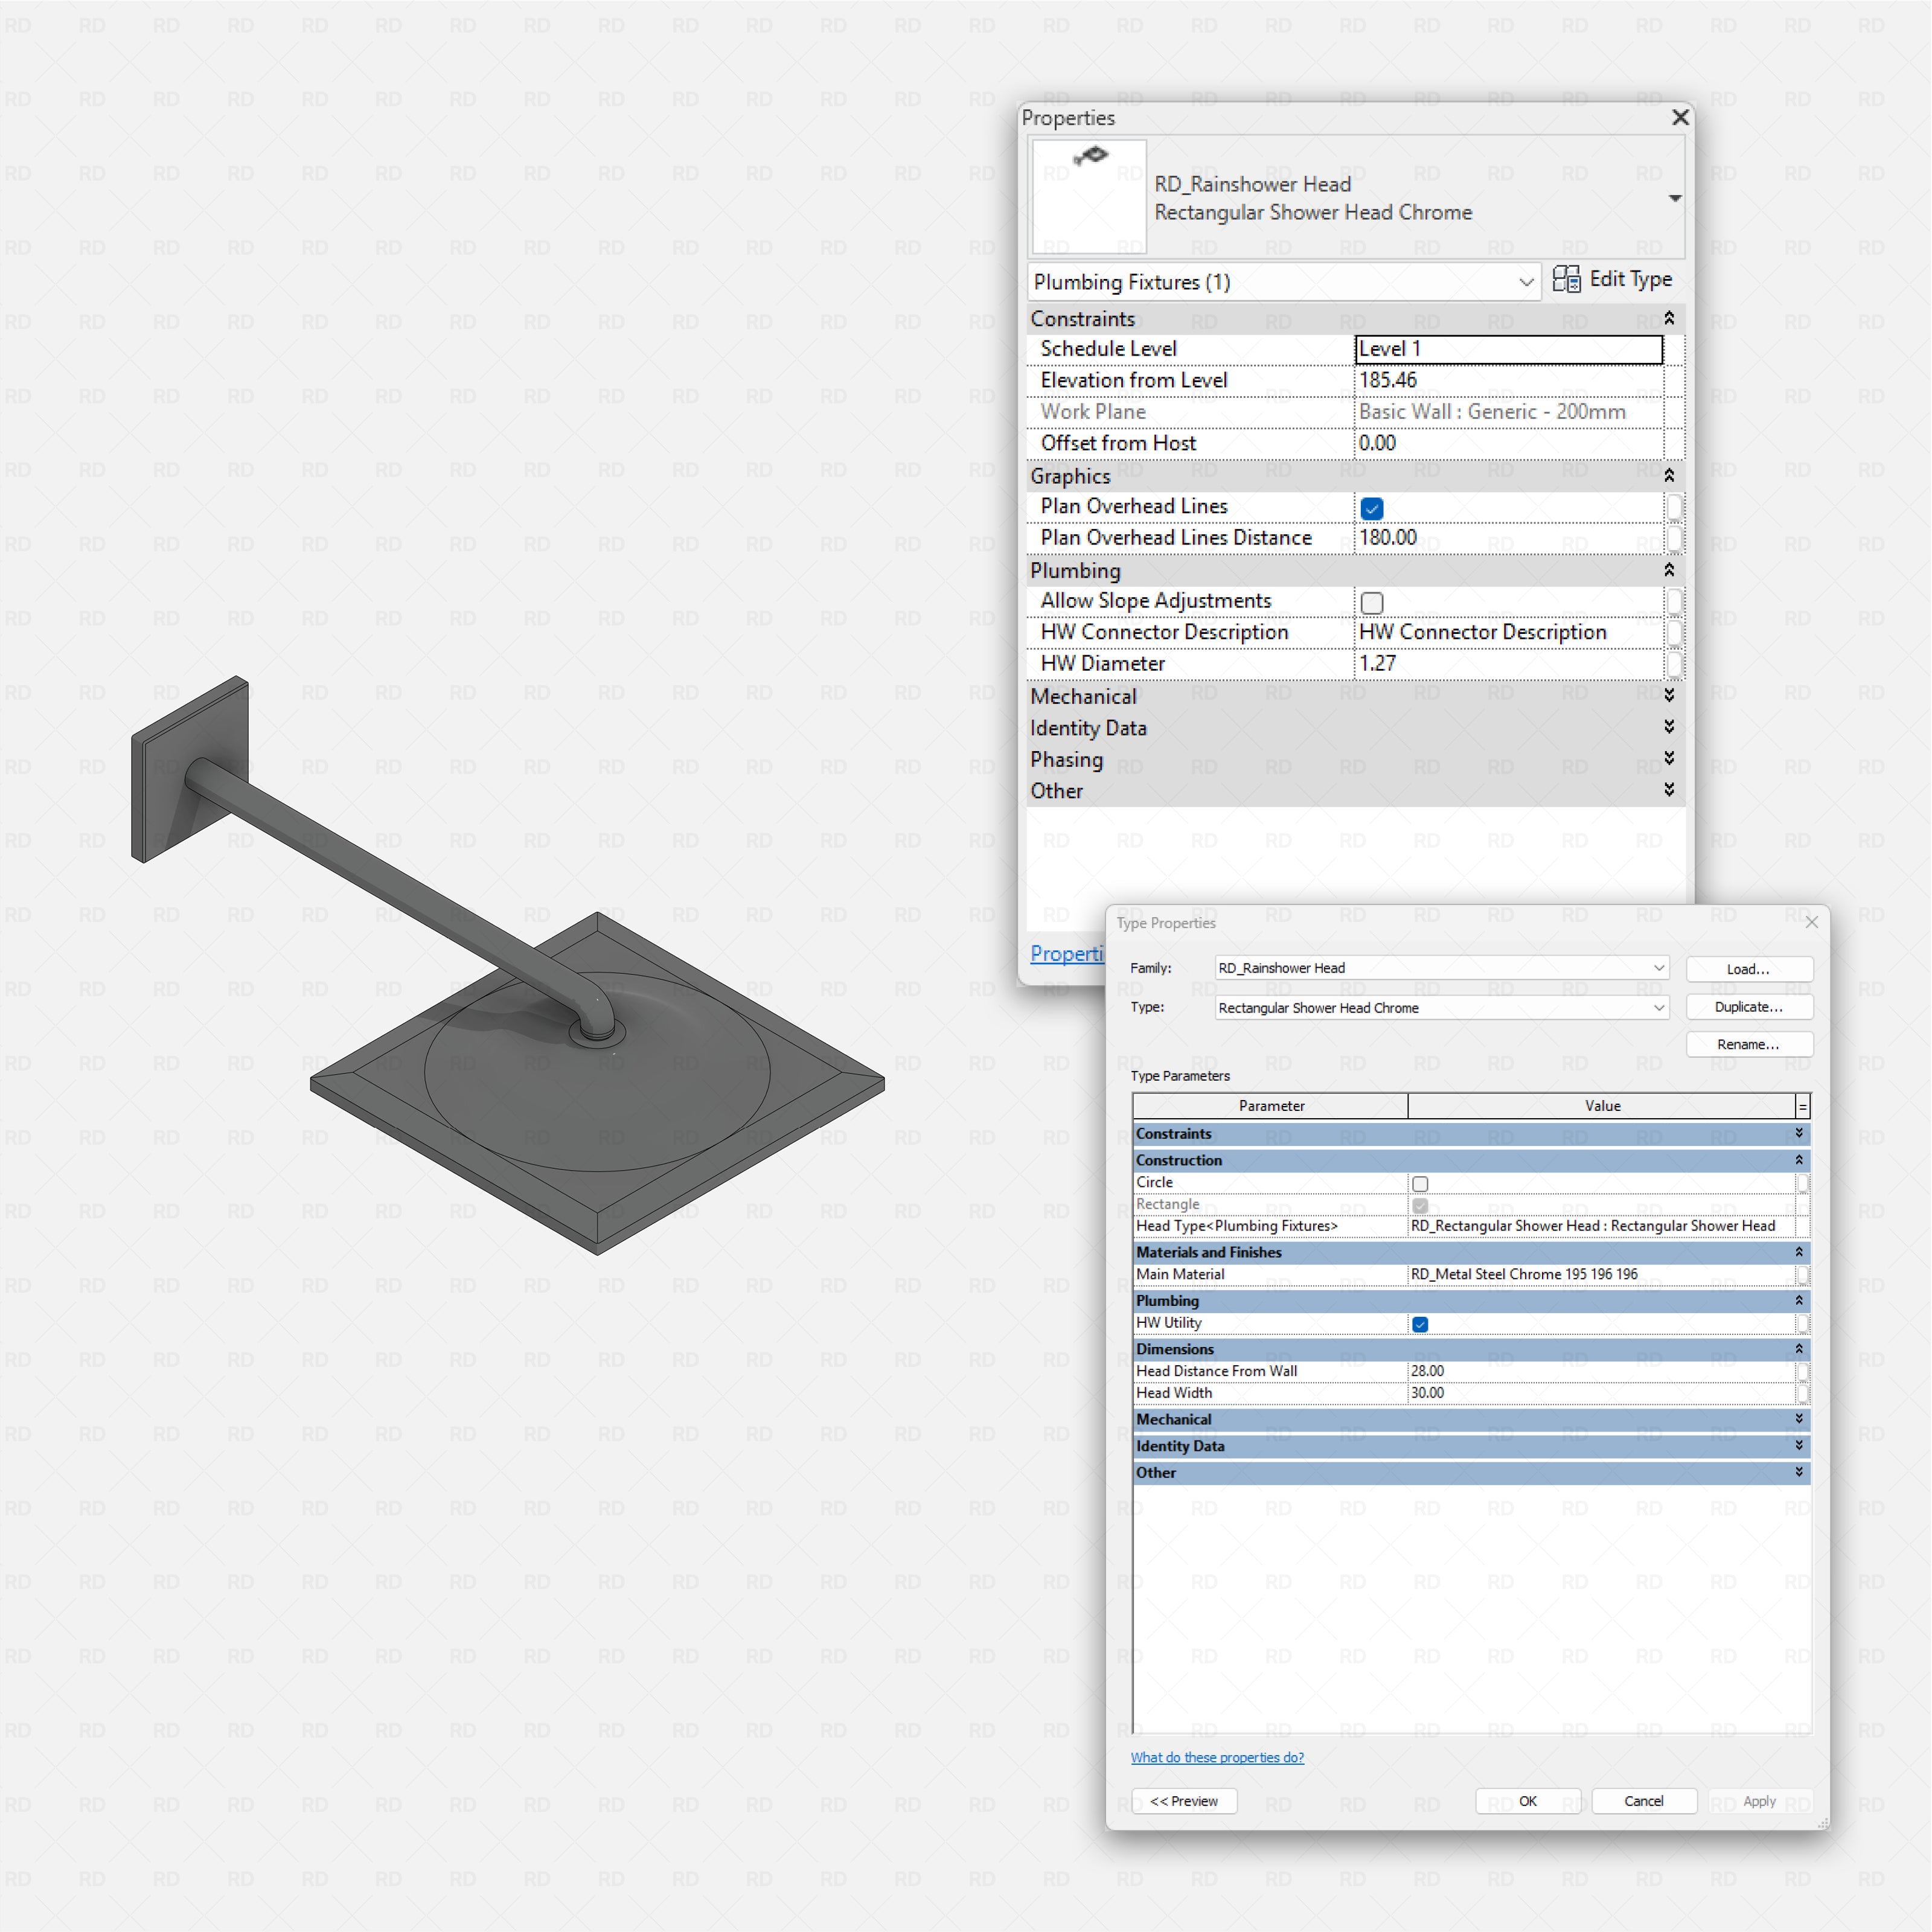Click the Properties help link

pyautogui.click(x=1066, y=953)
